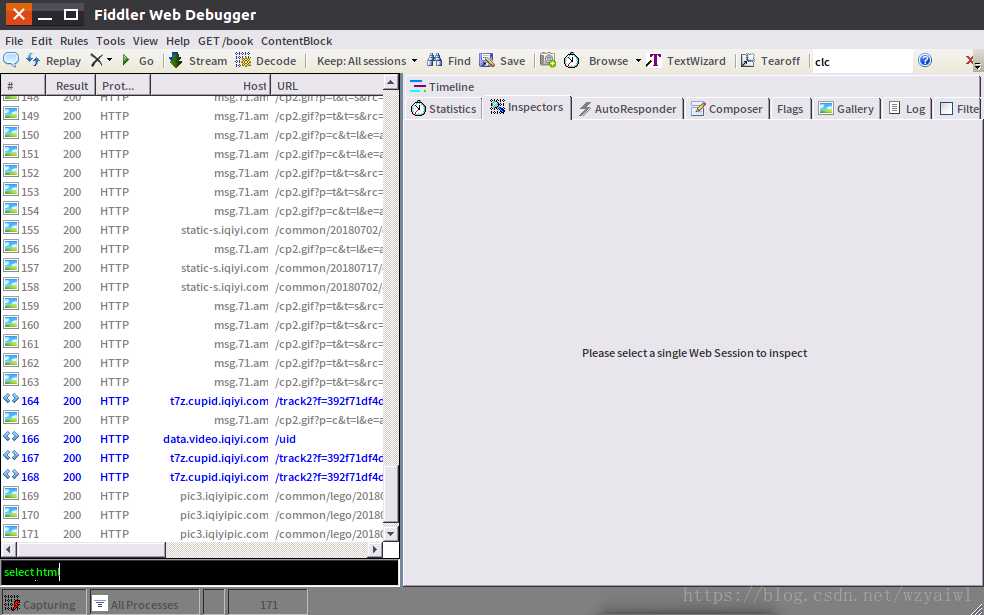Select session 160 msg.71.am row
Image resolution: width=984 pixels, height=615 pixels.
coord(192,324)
